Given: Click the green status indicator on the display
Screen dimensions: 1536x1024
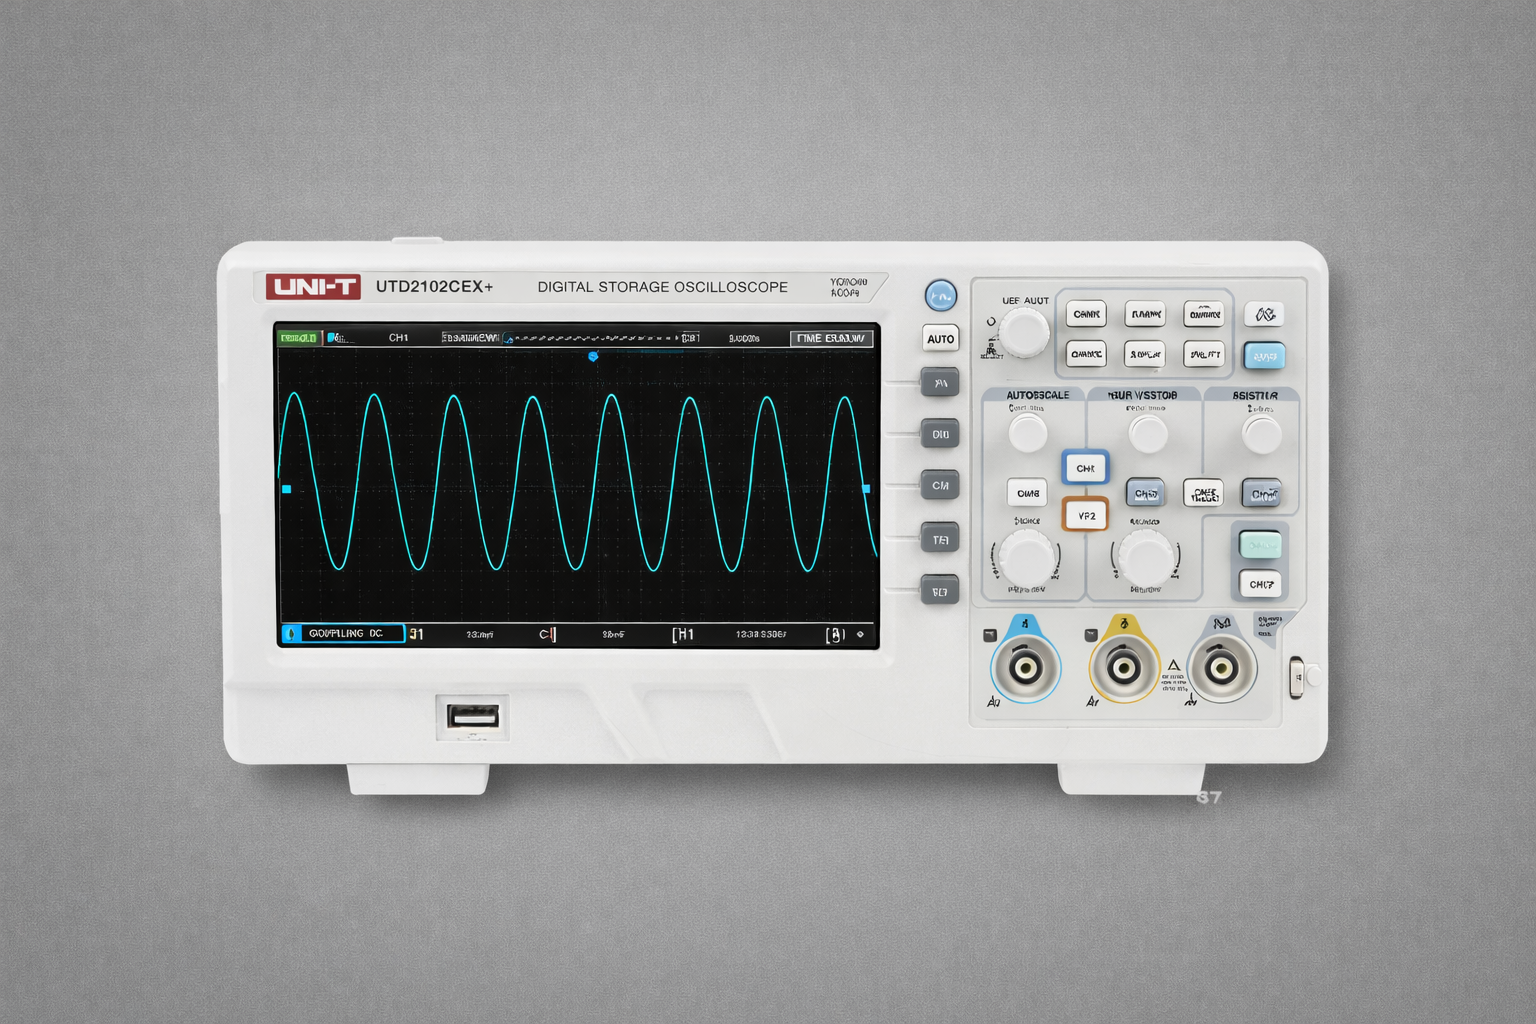Looking at the screenshot, I should click(x=298, y=338).
